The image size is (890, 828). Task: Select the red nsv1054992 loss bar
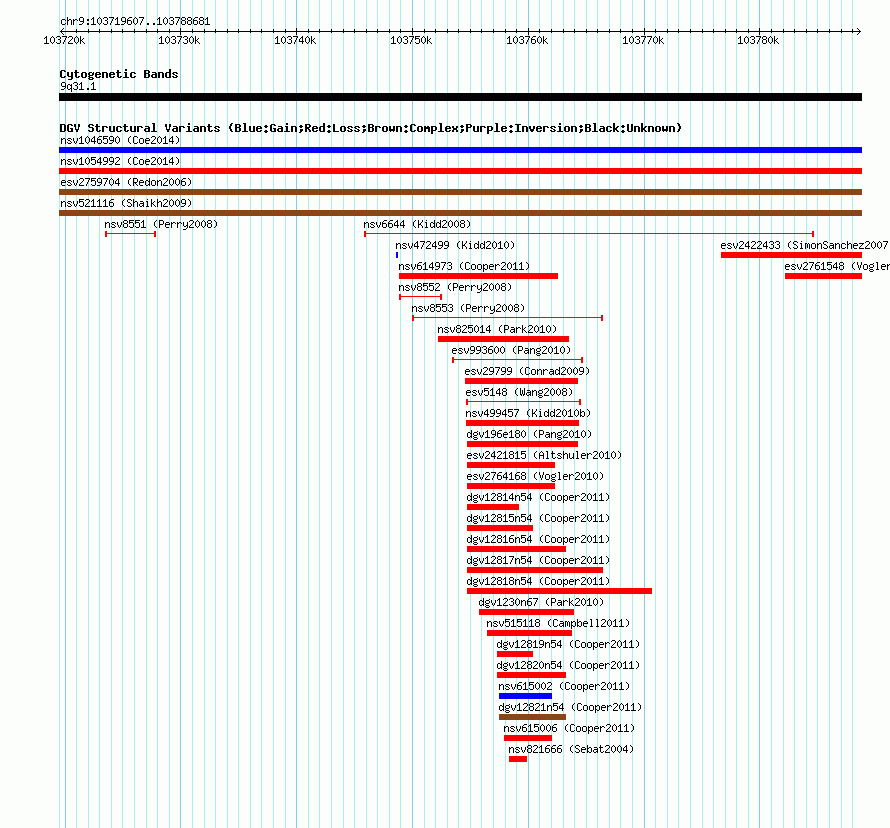tap(460, 171)
